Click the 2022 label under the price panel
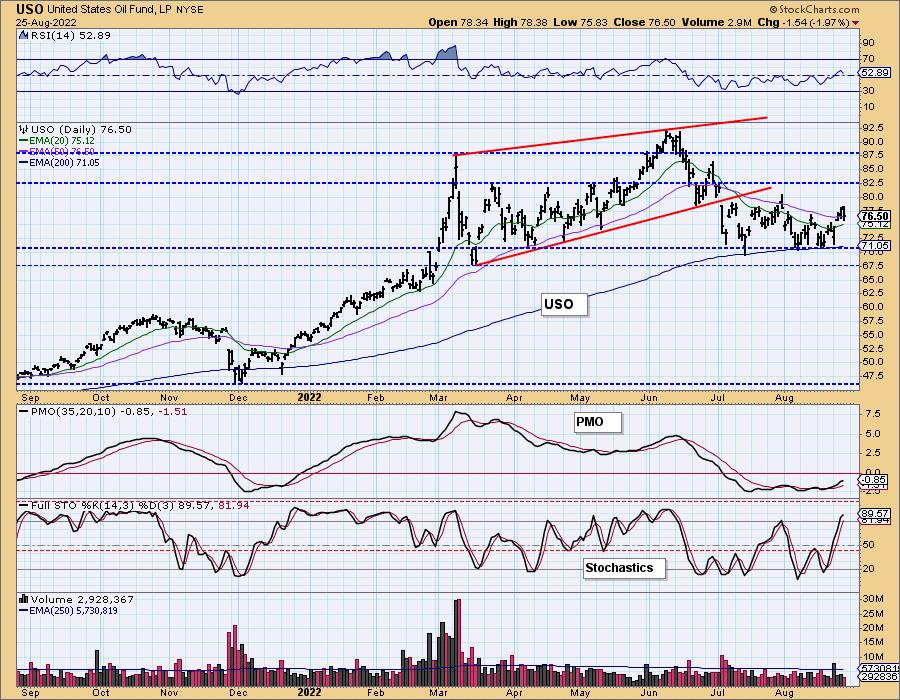Viewport: 900px width, 700px height. [x=309, y=397]
